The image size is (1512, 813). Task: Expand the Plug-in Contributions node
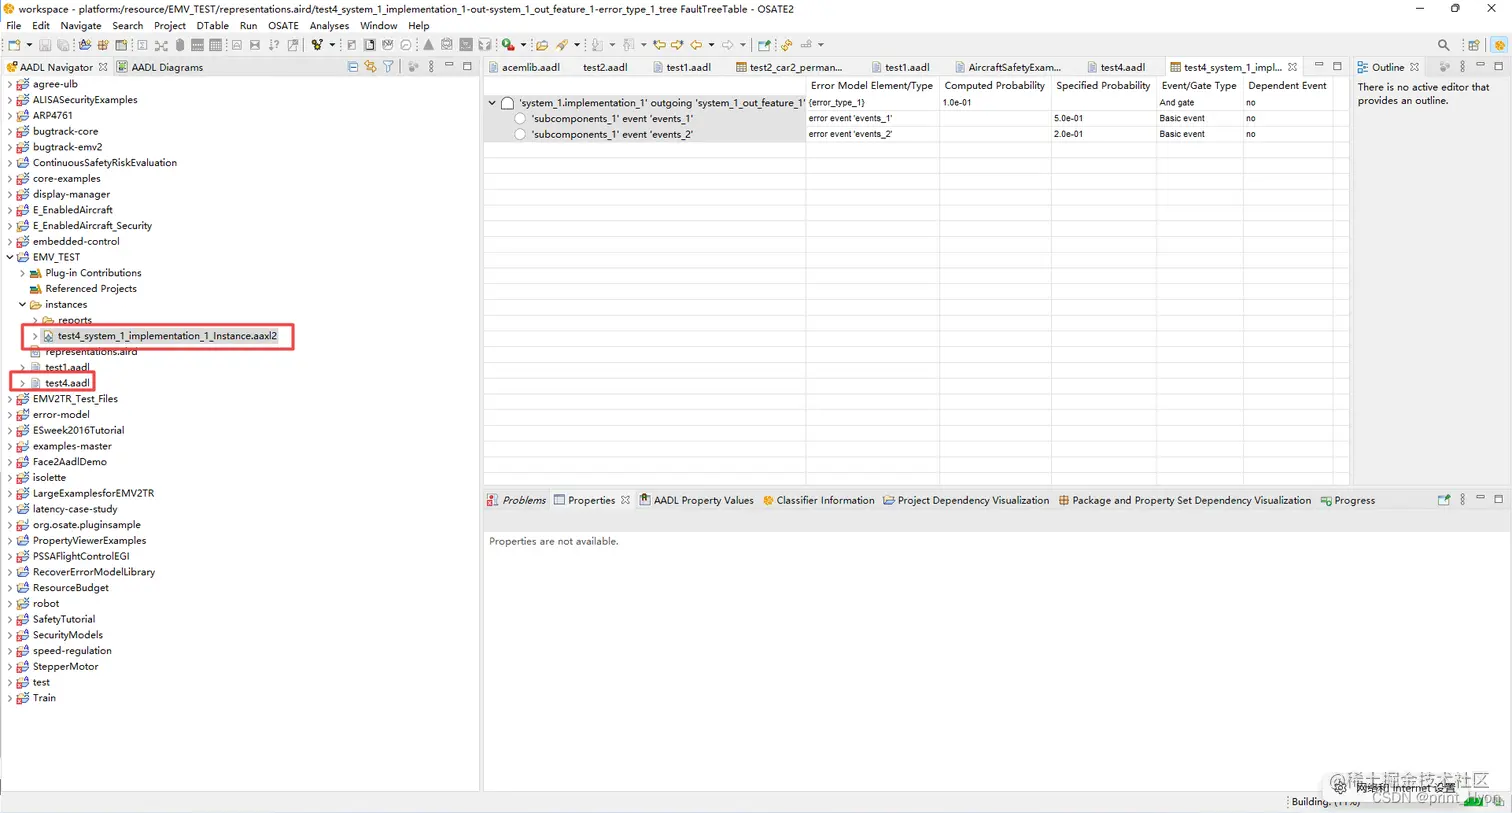coord(22,273)
